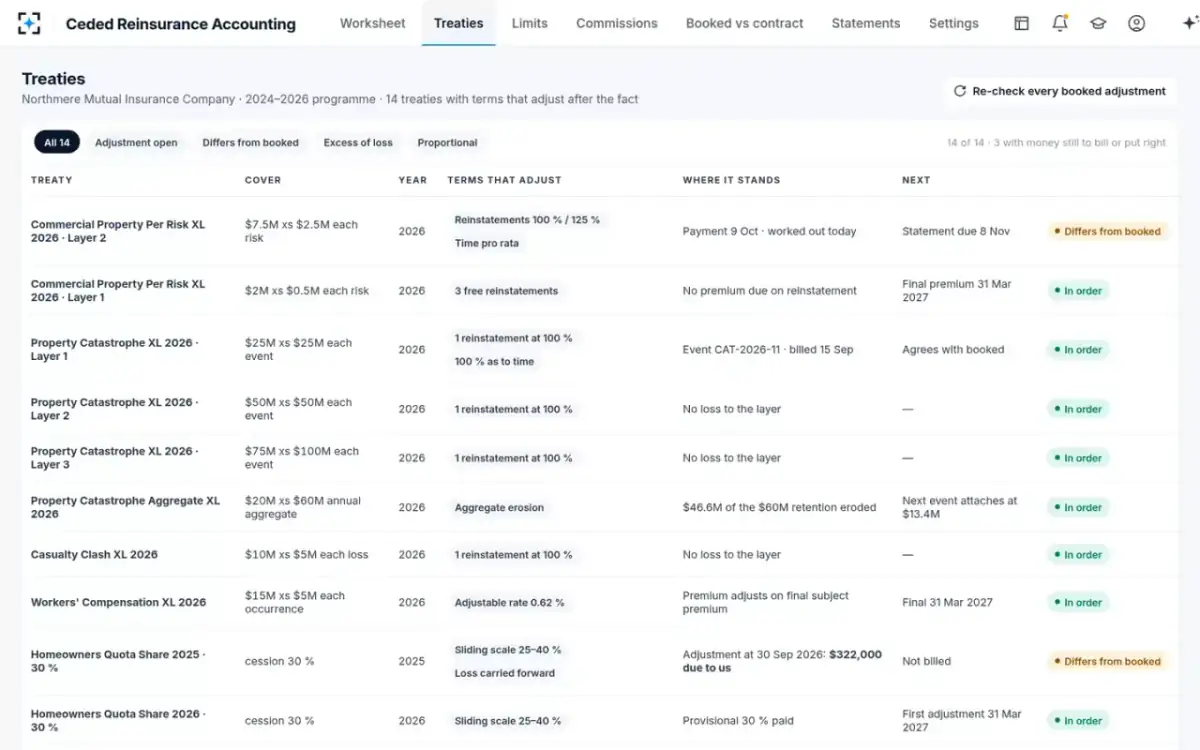Click Differs from booked badge for Layer 2

tap(1107, 231)
